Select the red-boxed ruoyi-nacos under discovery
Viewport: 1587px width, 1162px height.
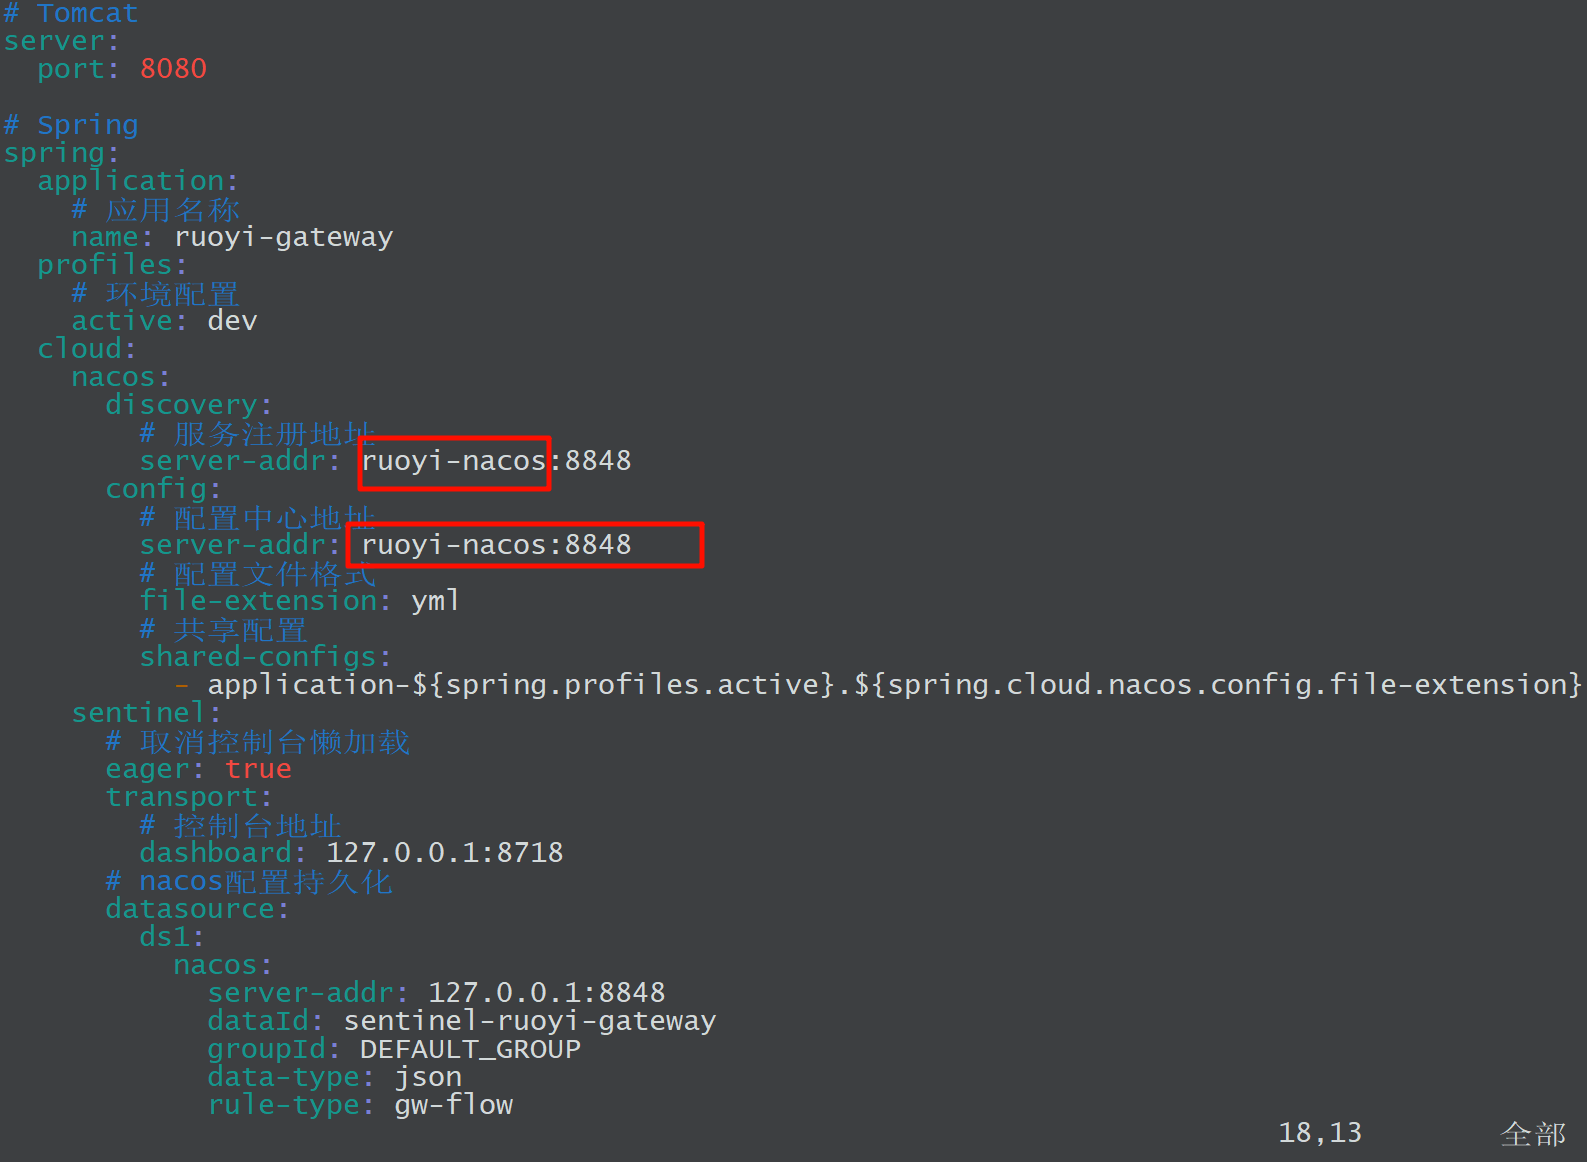[x=454, y=462]
